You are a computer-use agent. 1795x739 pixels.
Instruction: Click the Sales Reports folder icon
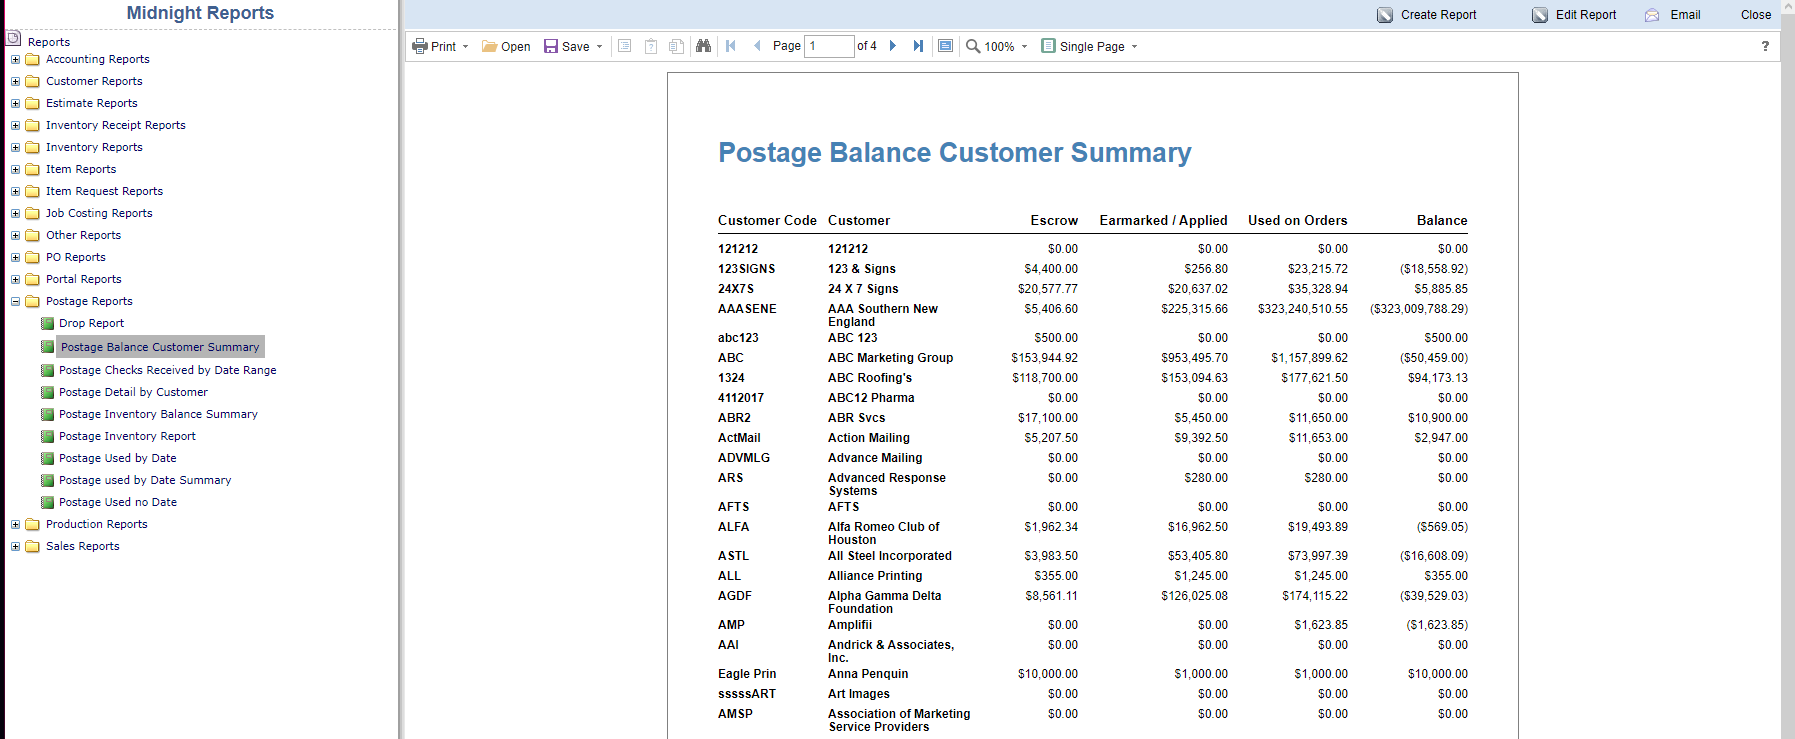coord(32,546)
